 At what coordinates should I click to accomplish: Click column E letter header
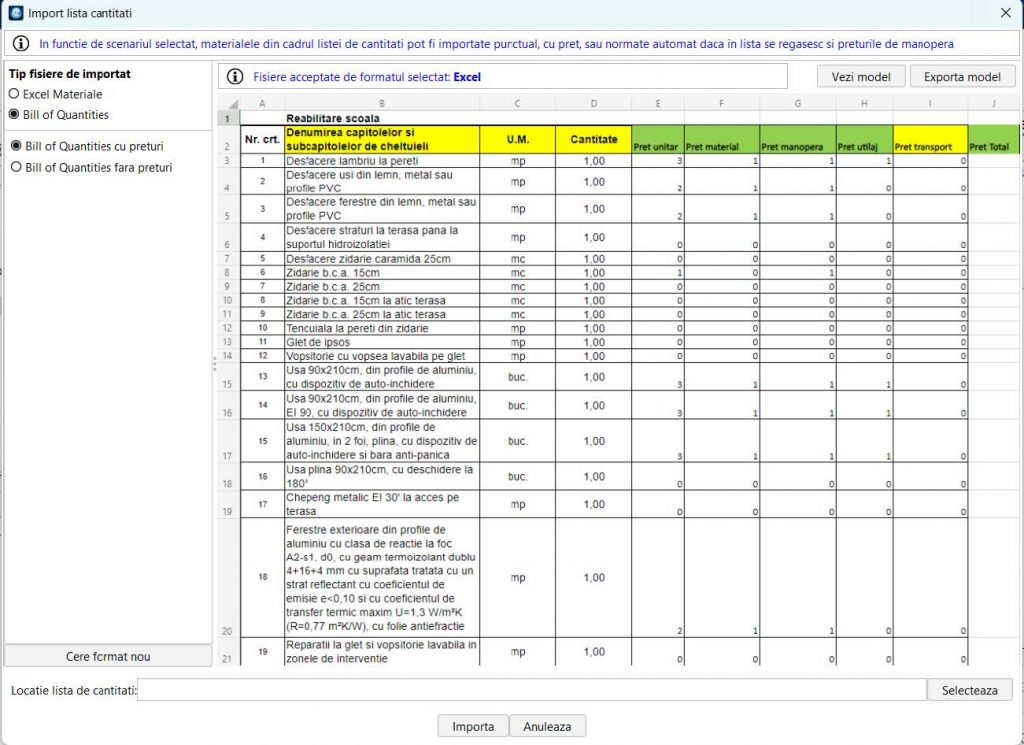[x=658, y=103]
